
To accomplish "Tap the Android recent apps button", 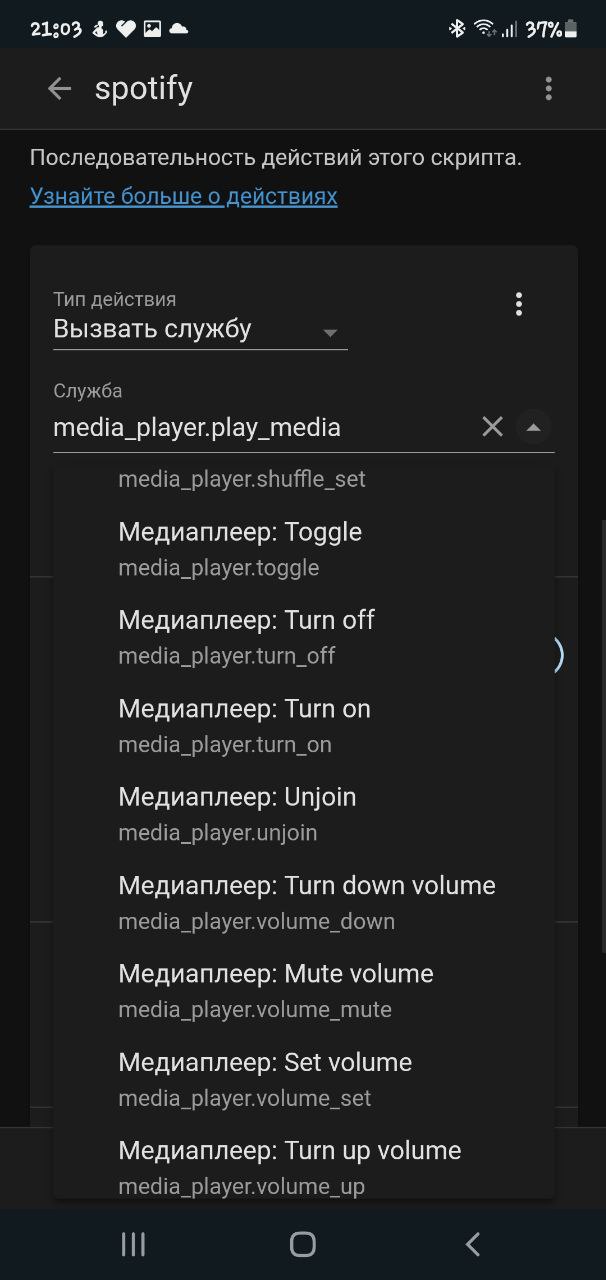I will [x=133, y=1244].
